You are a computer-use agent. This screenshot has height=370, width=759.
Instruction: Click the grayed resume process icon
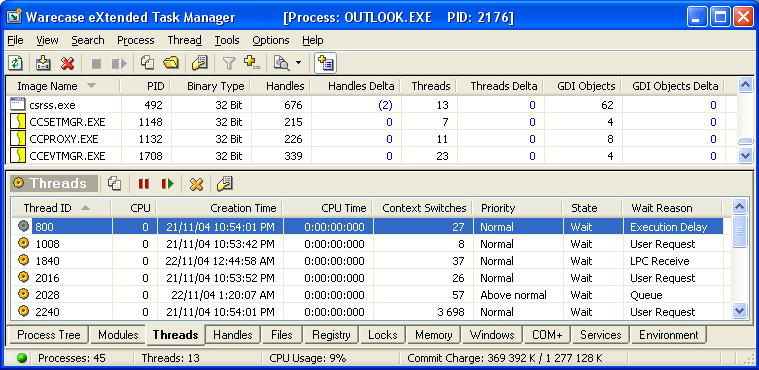click(119, 63)
